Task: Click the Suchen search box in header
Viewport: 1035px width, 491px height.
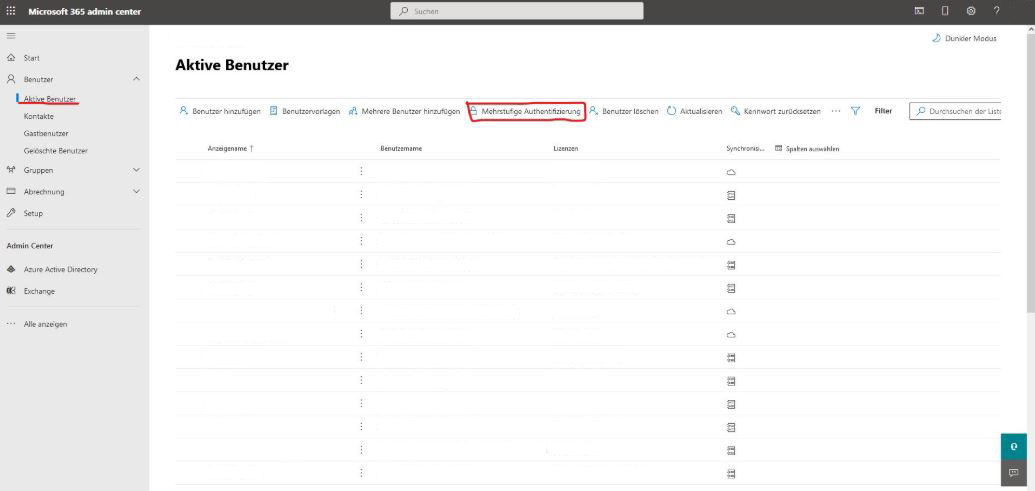Action: pos(517,11)
